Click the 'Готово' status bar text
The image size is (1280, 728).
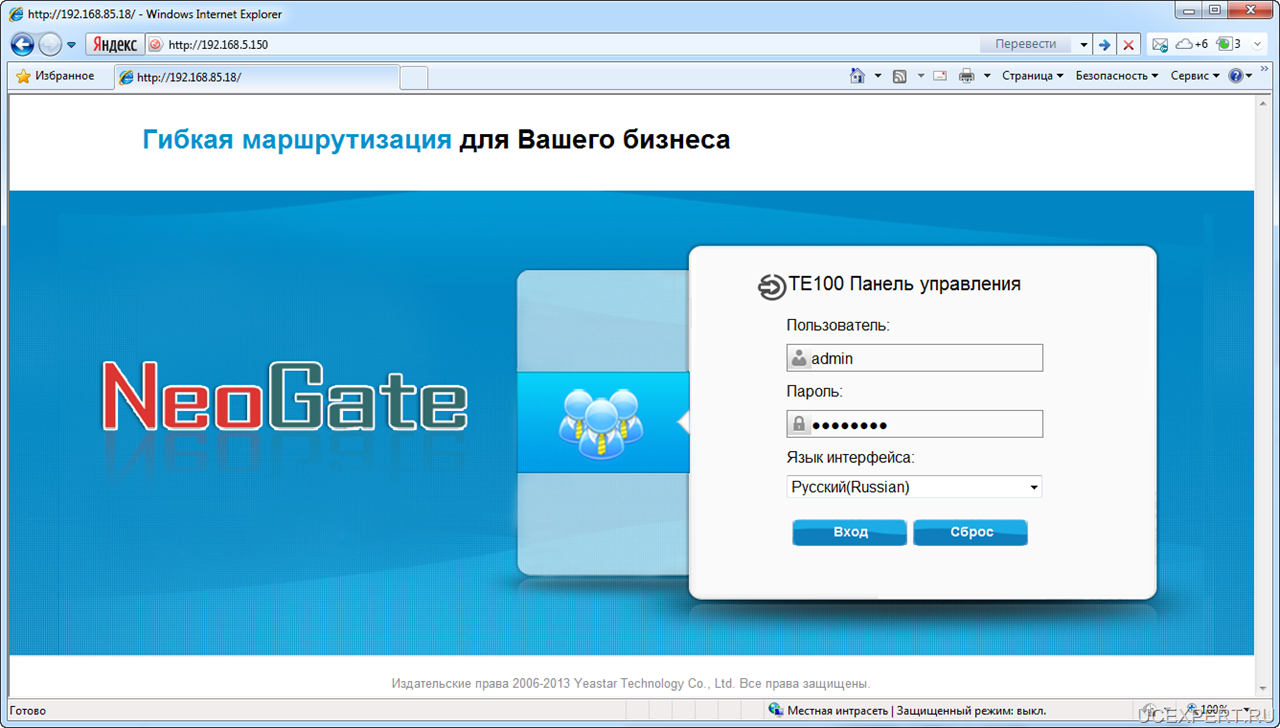click(x=28, y=711)
